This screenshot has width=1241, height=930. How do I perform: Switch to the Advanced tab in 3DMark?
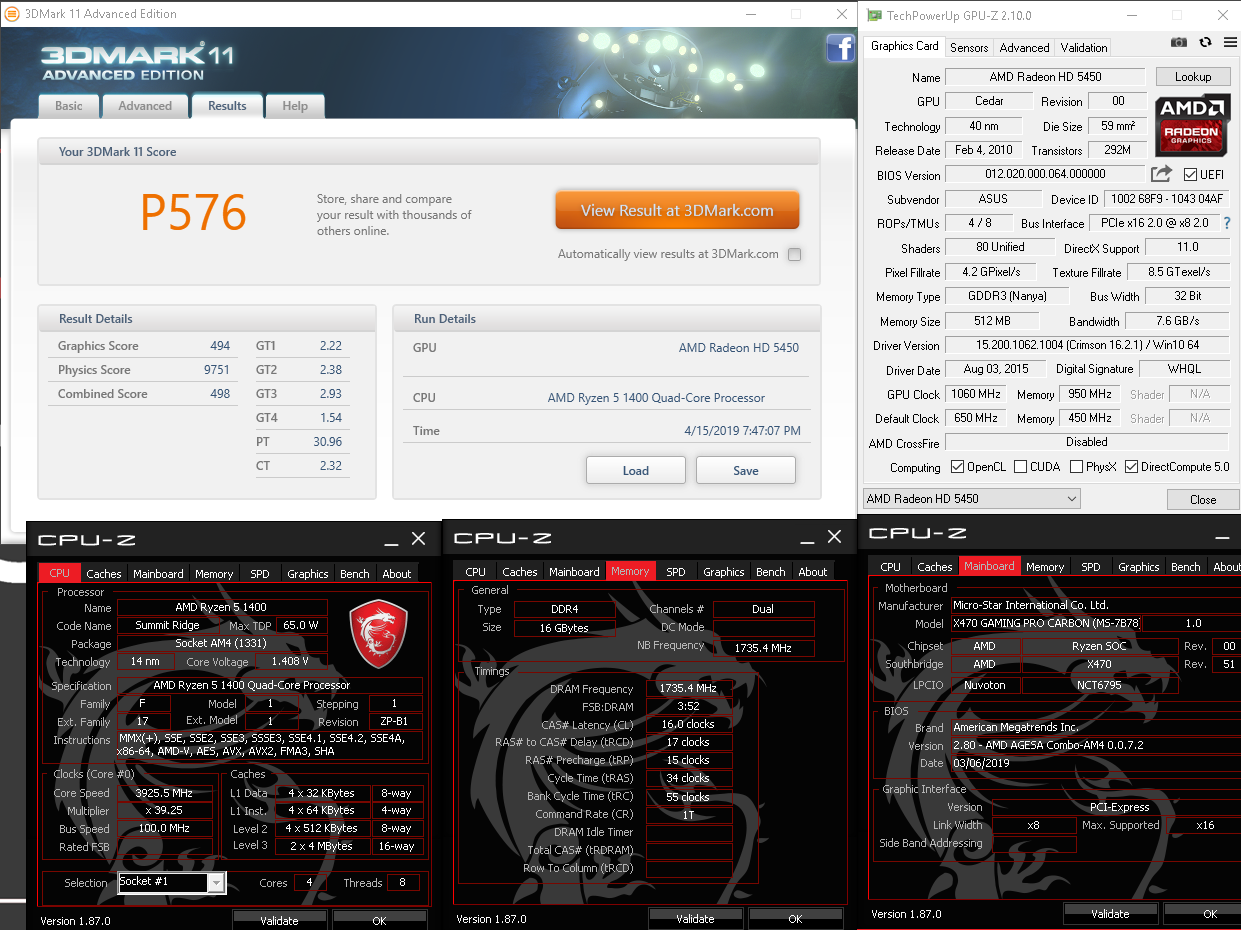pyautogui.click(x=145, y=106)
